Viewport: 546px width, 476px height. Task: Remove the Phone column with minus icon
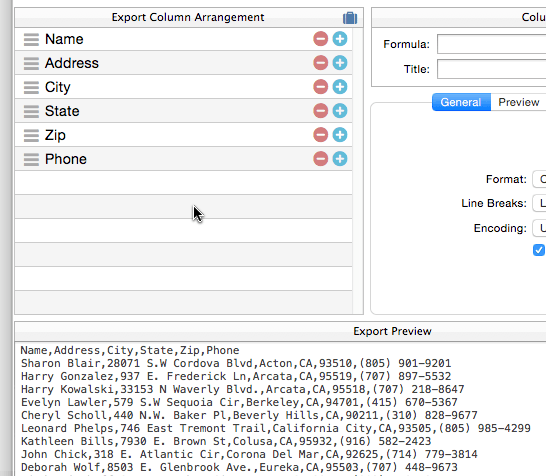(x=320, y=159)
